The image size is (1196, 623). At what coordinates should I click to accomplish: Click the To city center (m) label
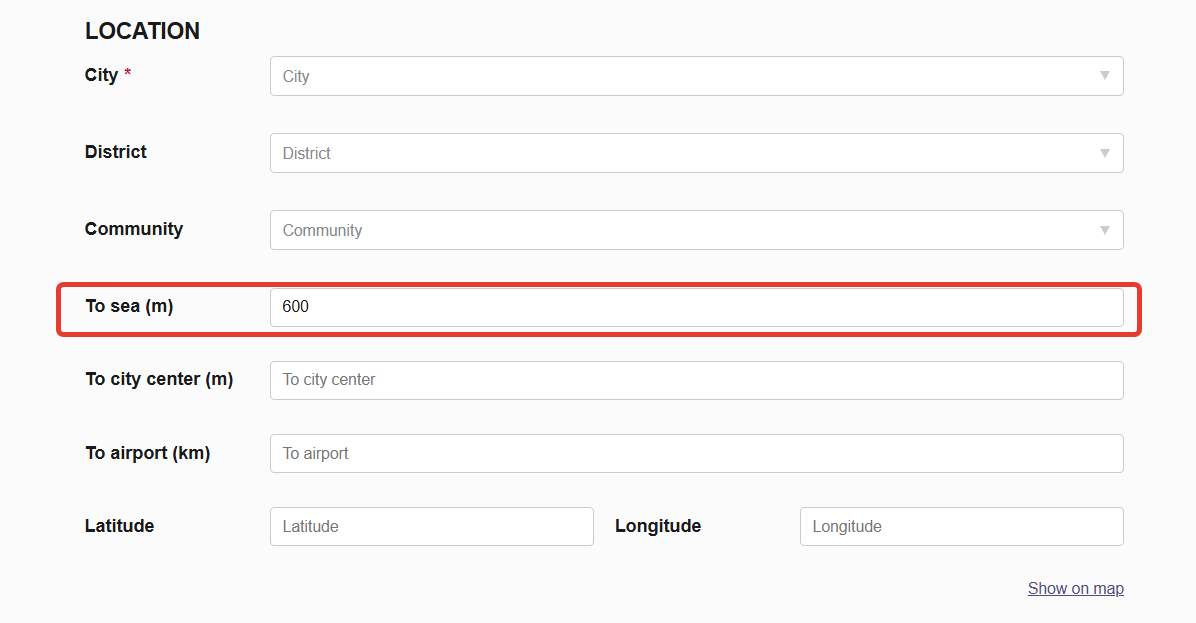tap(159, 379)
